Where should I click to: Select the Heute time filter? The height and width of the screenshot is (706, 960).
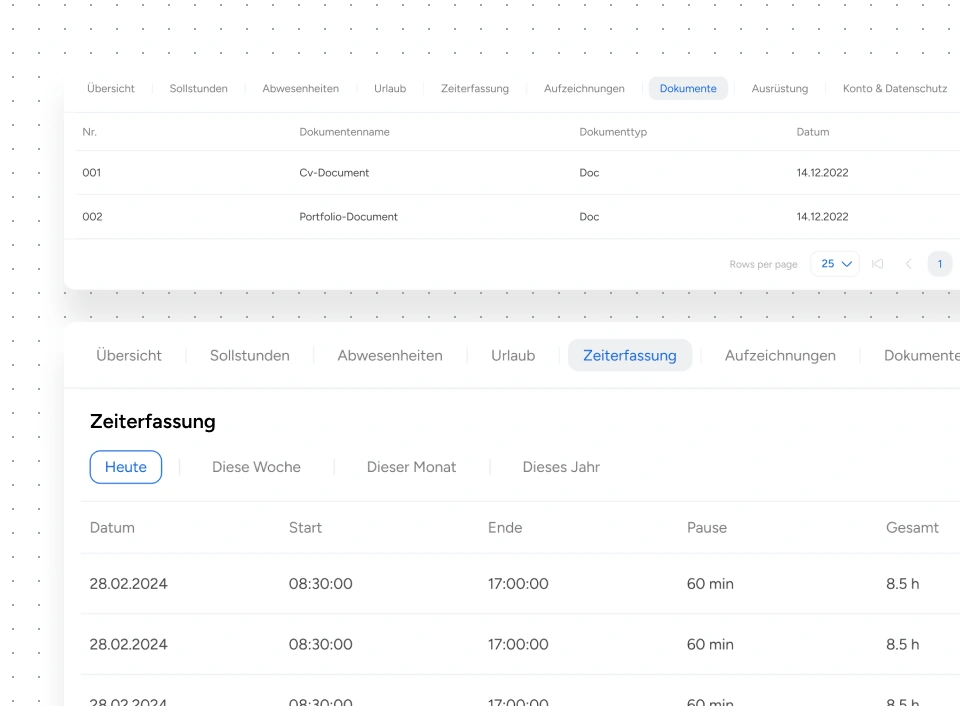click(x=126, y=467)
